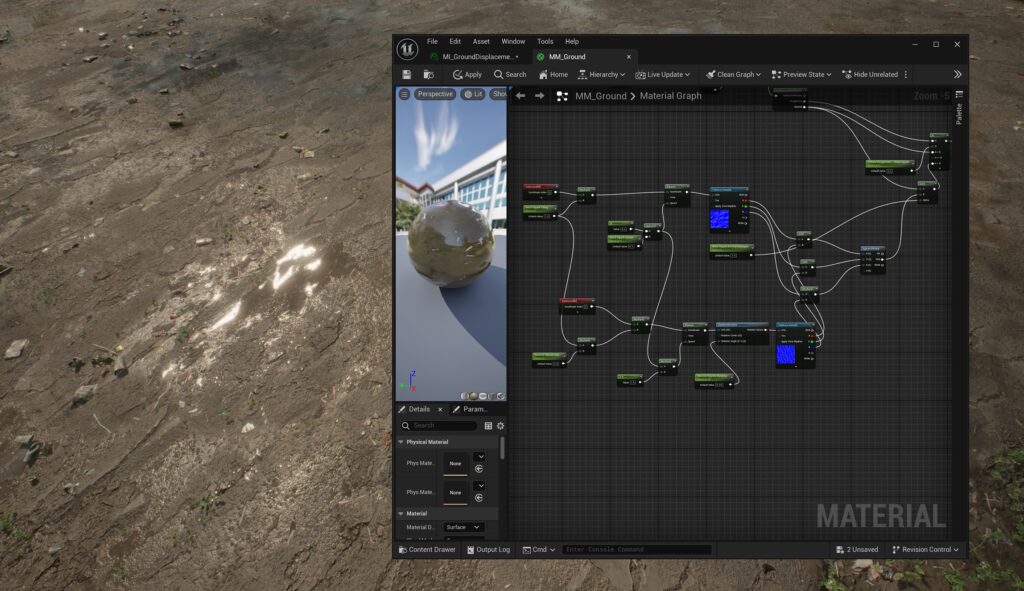Collapse the Physical Material section
The width and height of the screenshot is (1024, 591).
tap(402, 441)
